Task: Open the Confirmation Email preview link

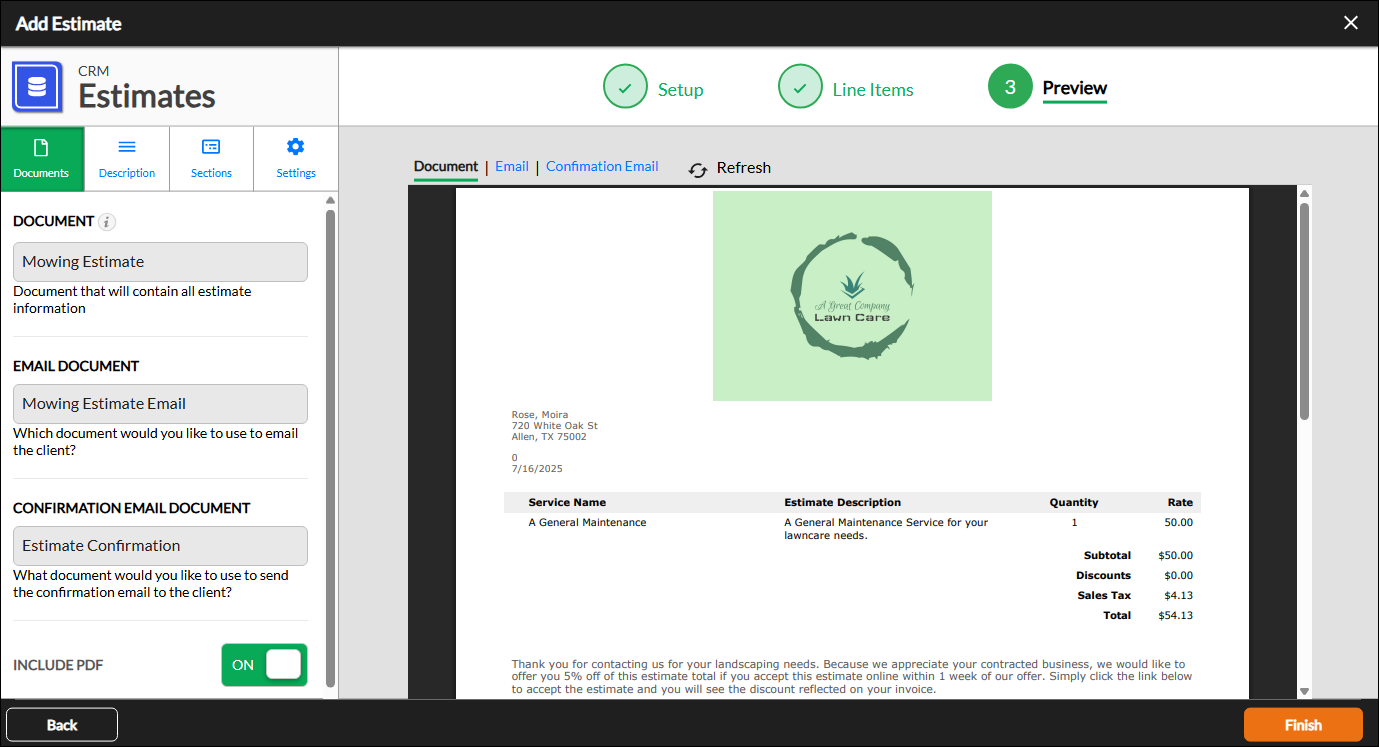Action: pos(602,167)
